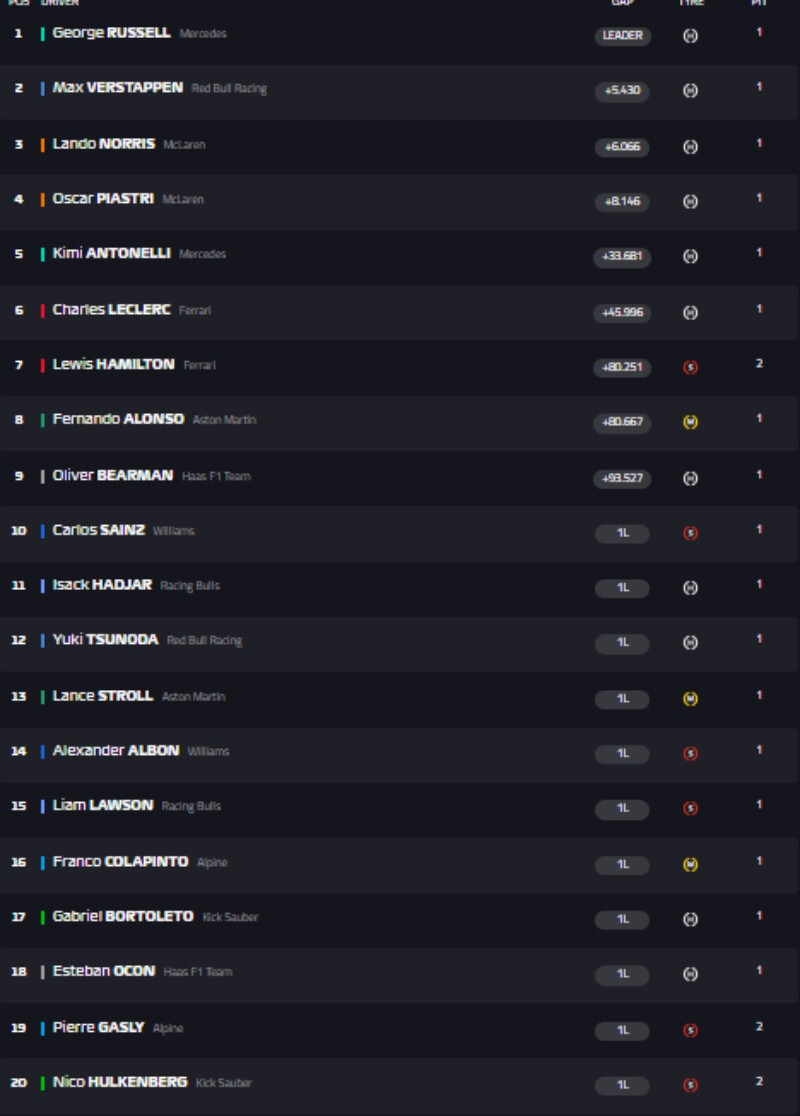Select Gasly's red soft tyre icon
Screen dimensions: 800x1116
[x=690, y=1030]
